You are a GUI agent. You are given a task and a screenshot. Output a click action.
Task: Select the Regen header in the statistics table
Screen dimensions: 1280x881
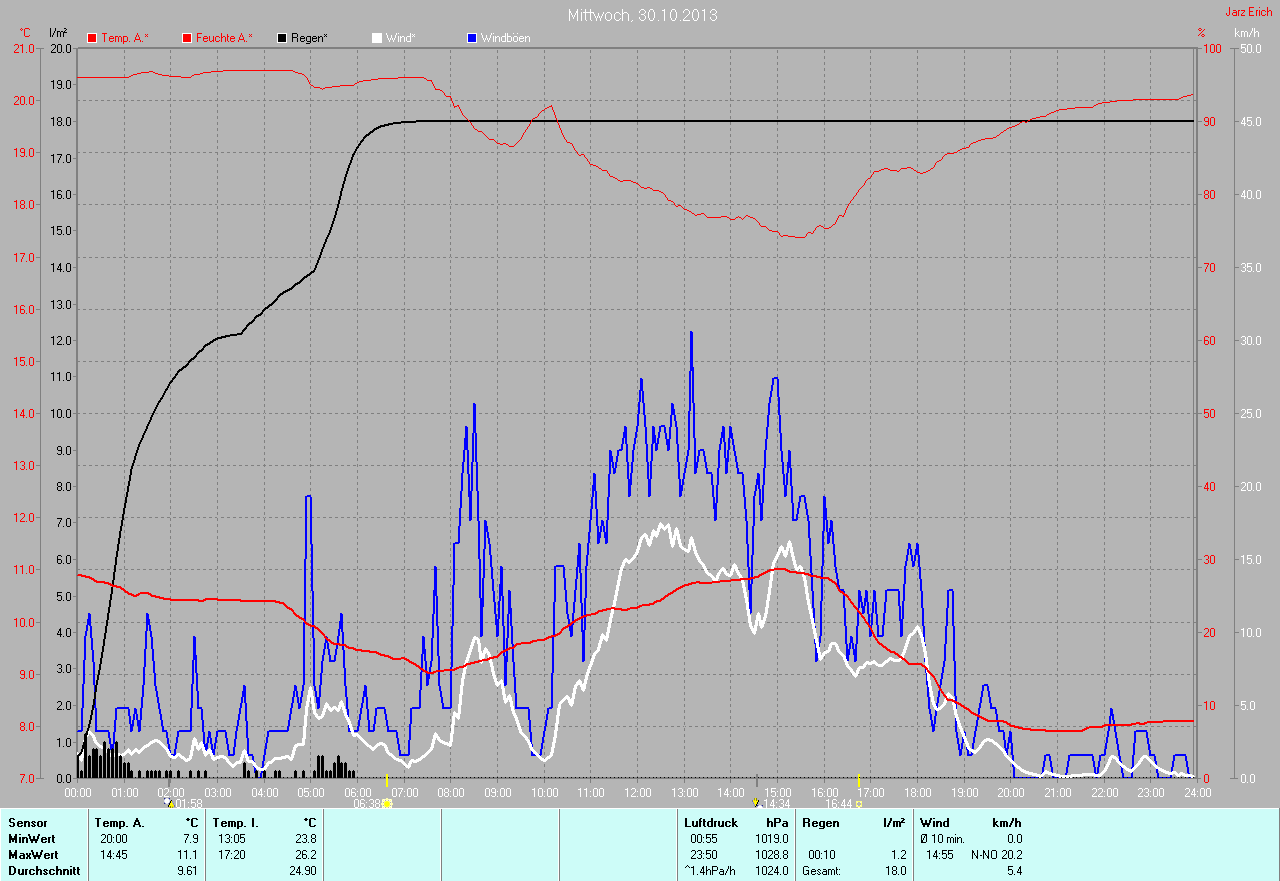tap(819, 823)
